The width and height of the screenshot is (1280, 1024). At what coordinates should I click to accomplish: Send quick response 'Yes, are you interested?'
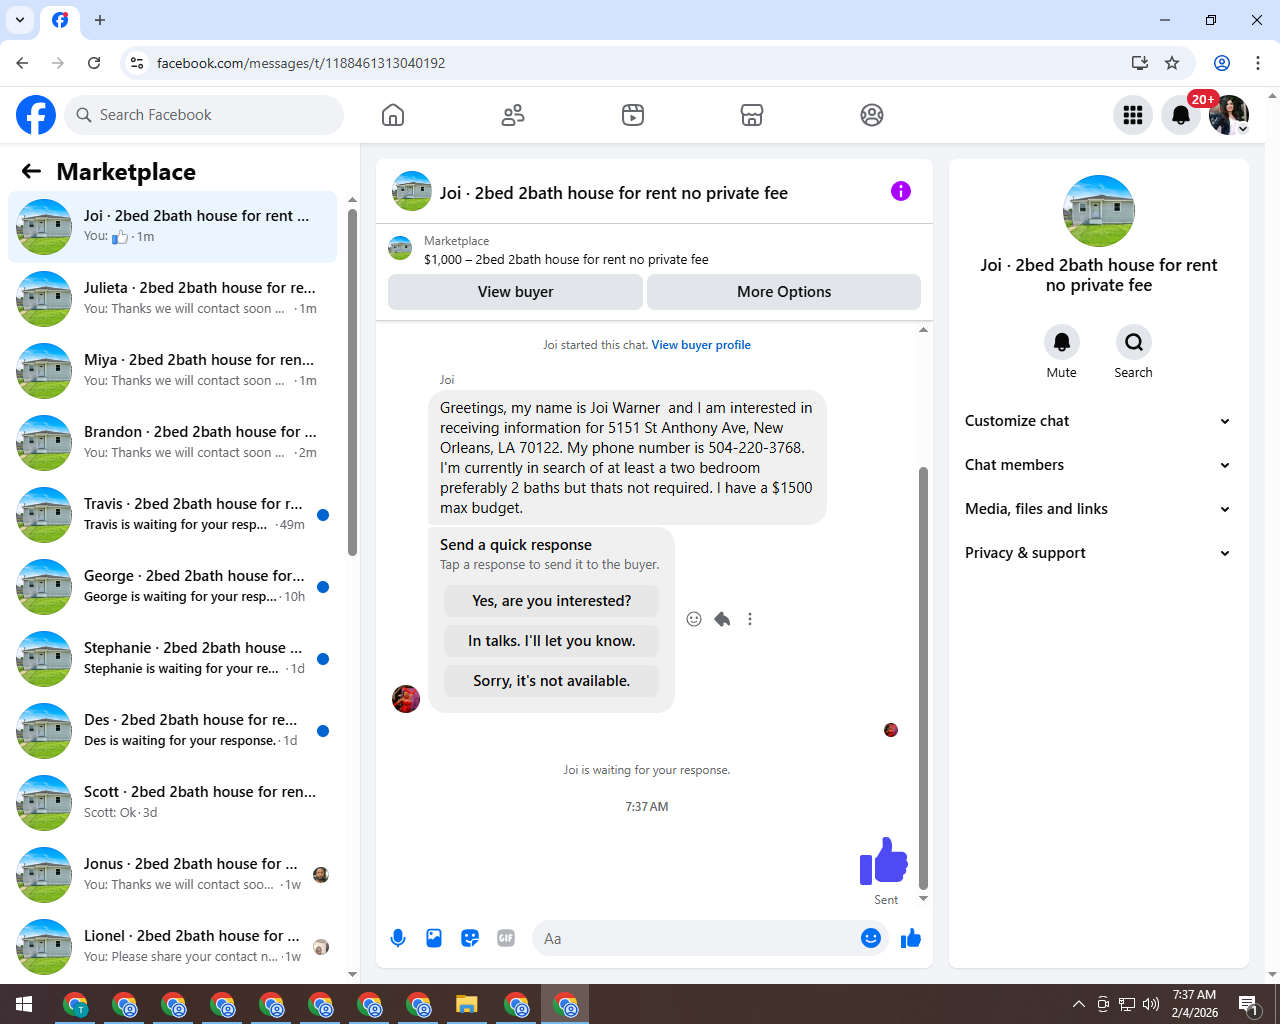[552, 601]
